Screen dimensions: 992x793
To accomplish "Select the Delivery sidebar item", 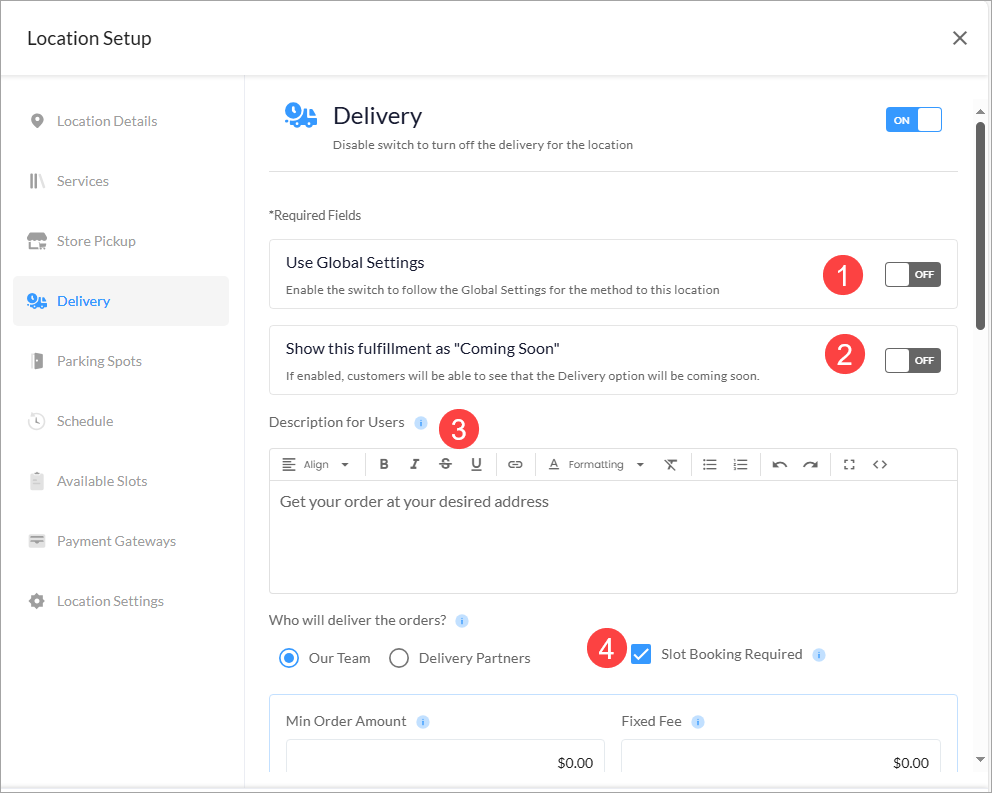I will (121, 301).
